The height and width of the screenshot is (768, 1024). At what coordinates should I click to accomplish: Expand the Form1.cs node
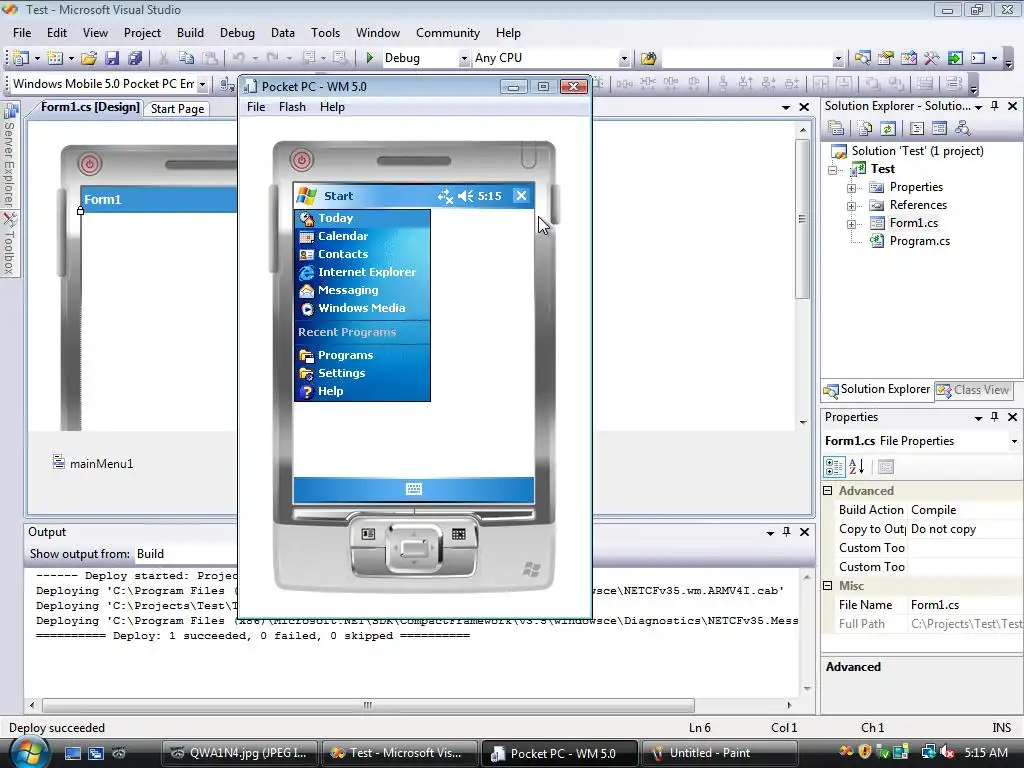(852, 224)
